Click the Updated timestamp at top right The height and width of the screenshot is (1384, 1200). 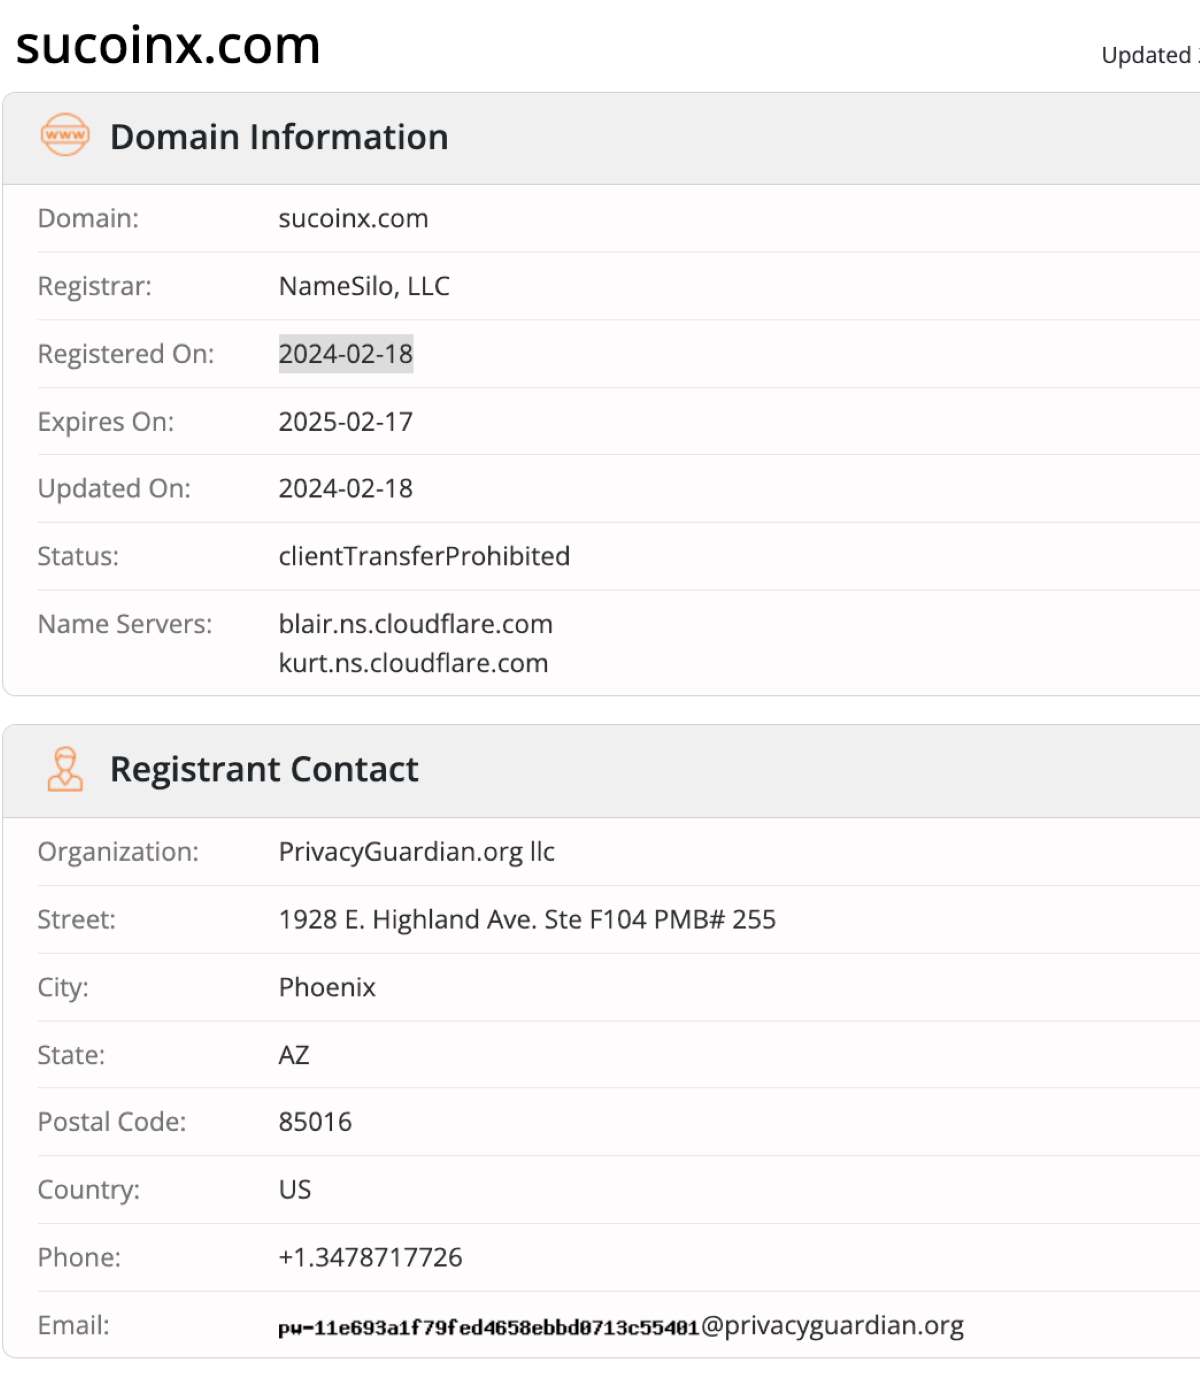tap(1146, 55)
